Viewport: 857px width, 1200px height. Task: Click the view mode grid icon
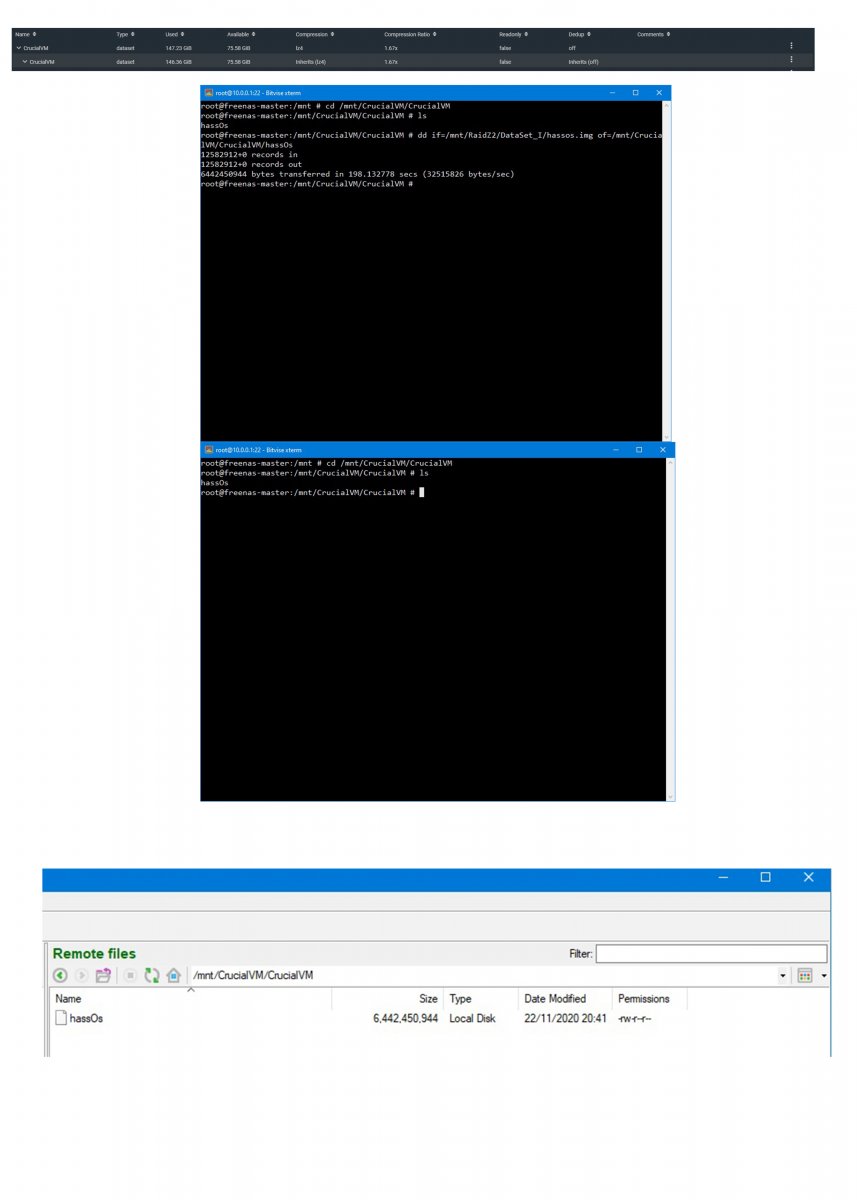click(805, 975)
